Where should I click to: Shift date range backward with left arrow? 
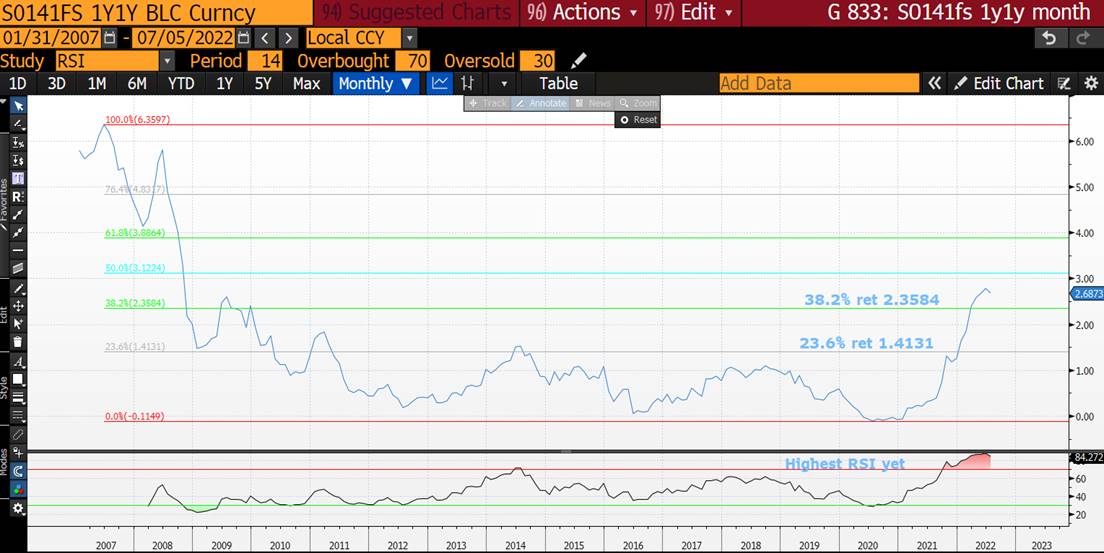264,38
